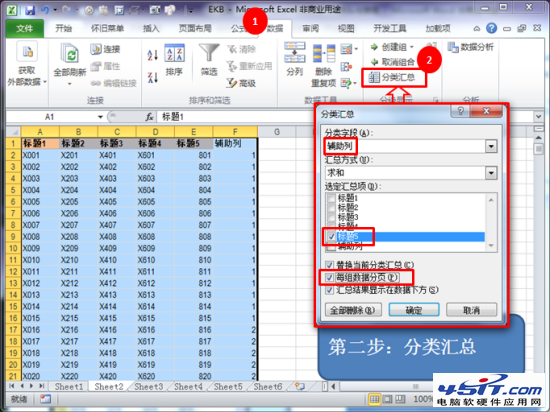Viewport: 550px width, 412px height.
Task: Click the Sort A-Z ascending icon
Action: tap(153, 55)
